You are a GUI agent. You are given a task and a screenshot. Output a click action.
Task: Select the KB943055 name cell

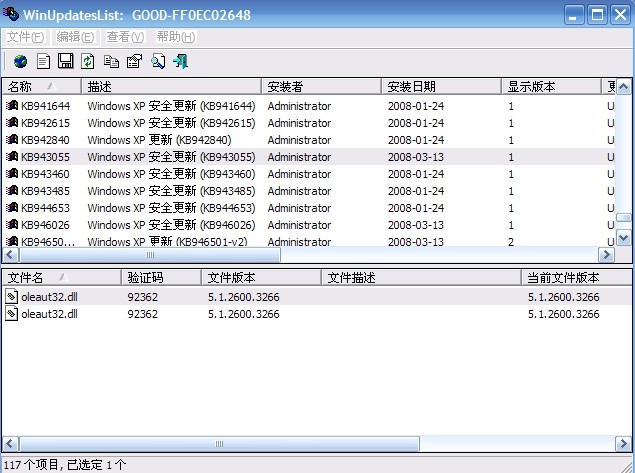pos(45,157)
